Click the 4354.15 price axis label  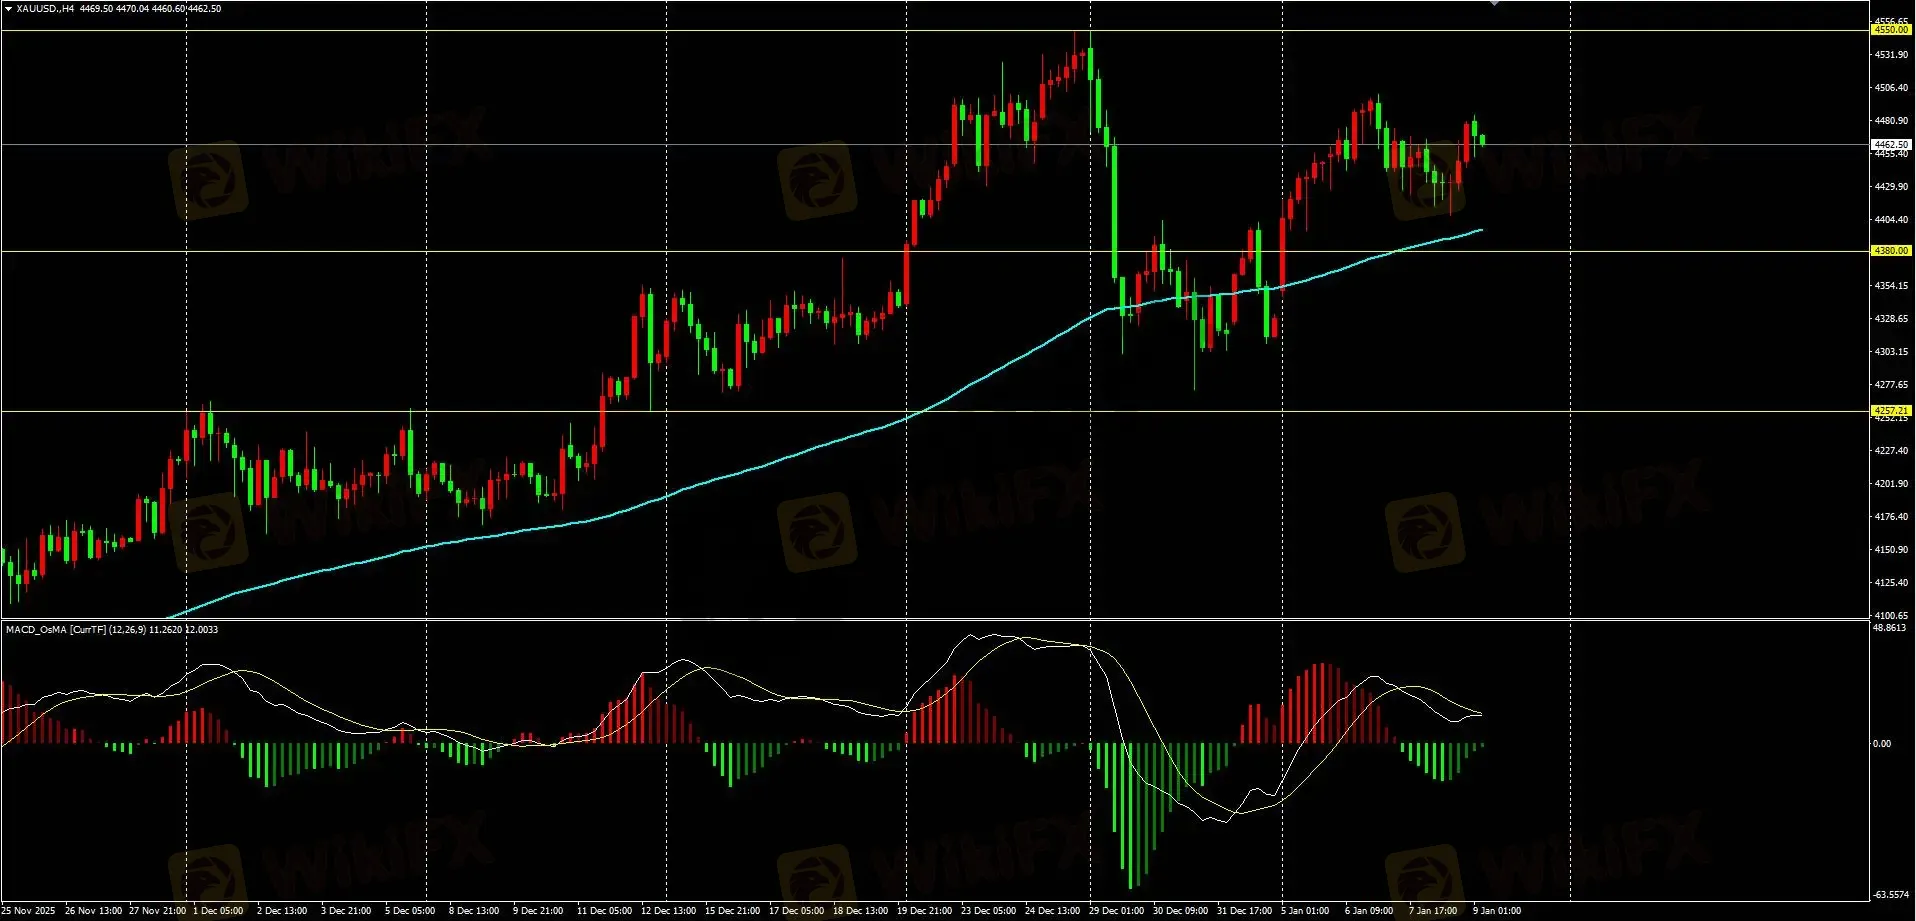(x=1891, y=286)
